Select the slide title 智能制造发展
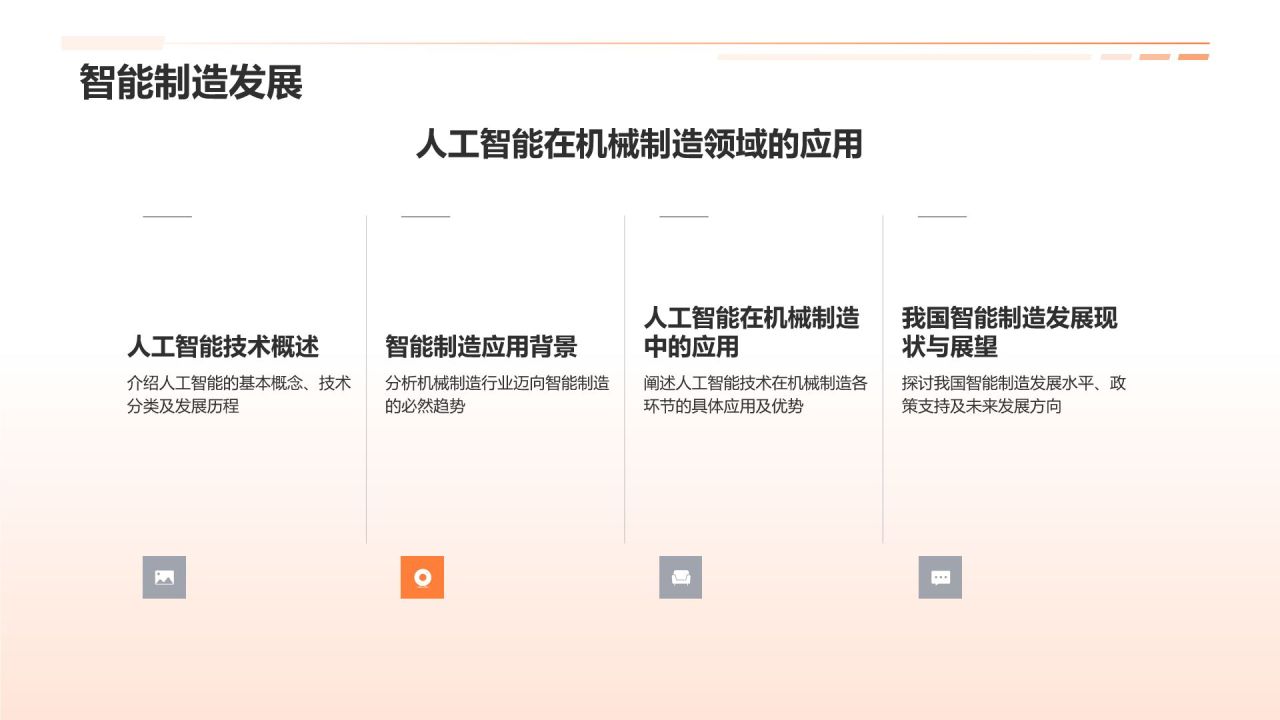1280x720 pixels. click(191, 83)
